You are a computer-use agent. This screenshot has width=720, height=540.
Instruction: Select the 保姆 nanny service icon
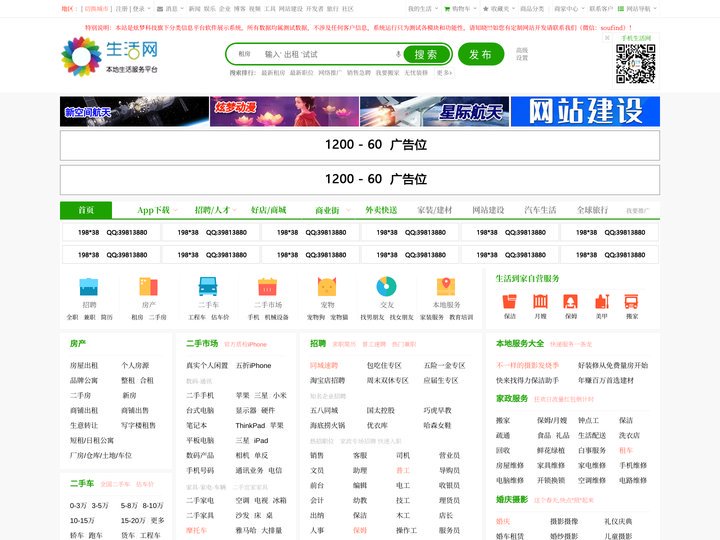click(x=571, y=302)
